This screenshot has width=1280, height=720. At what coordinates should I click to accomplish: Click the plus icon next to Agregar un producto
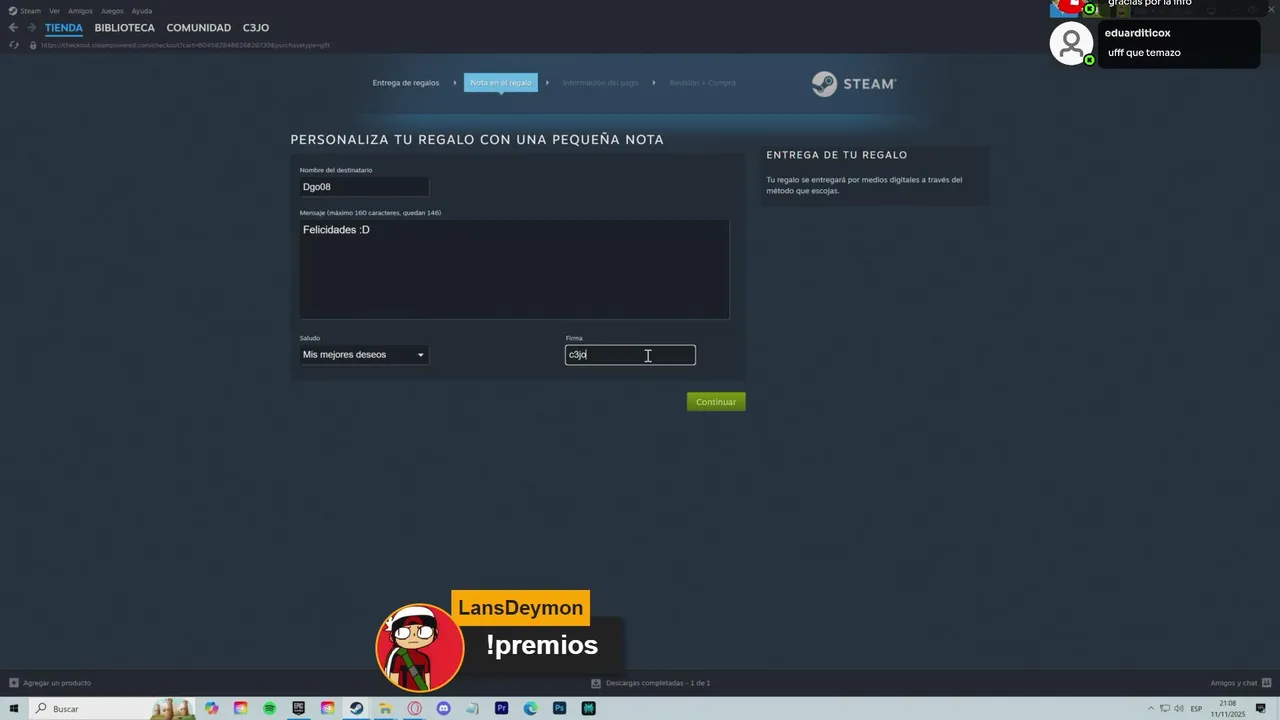(x=14, y=683)
